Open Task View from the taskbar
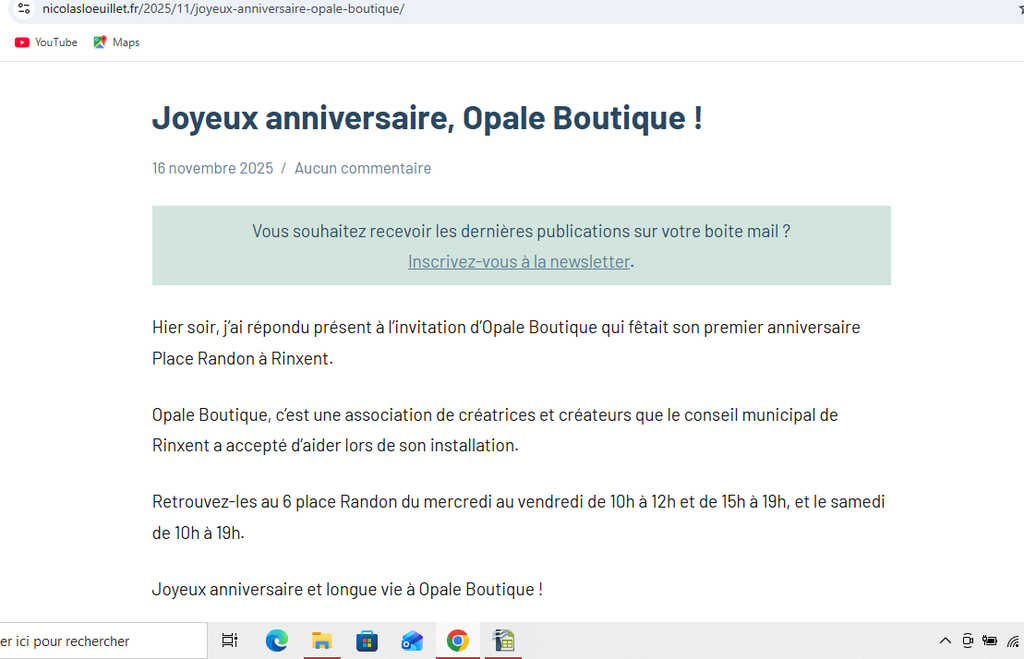Screen dimensions: 1024x659 coord(229,641)
